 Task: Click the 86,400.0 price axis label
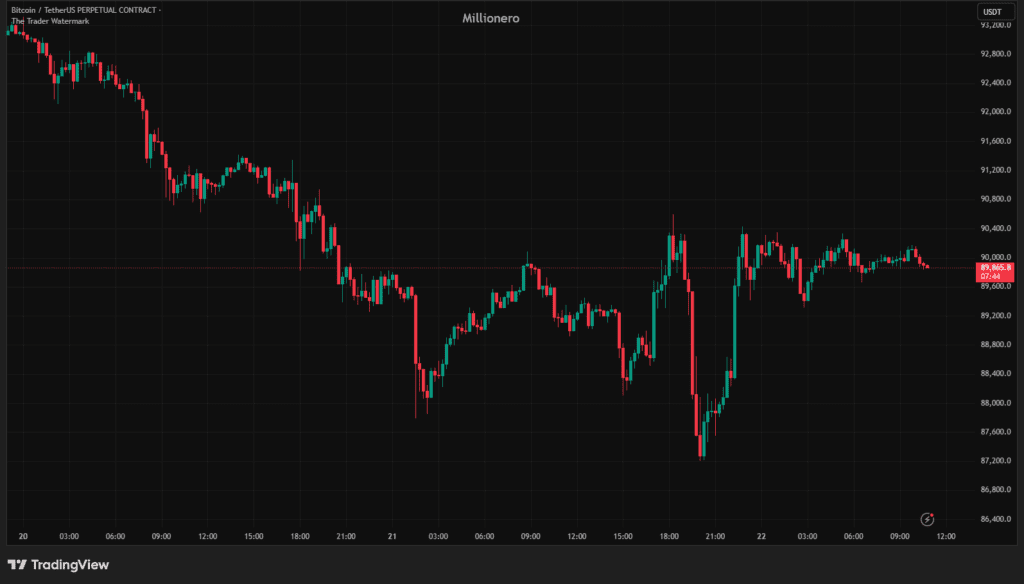(996, 519)
